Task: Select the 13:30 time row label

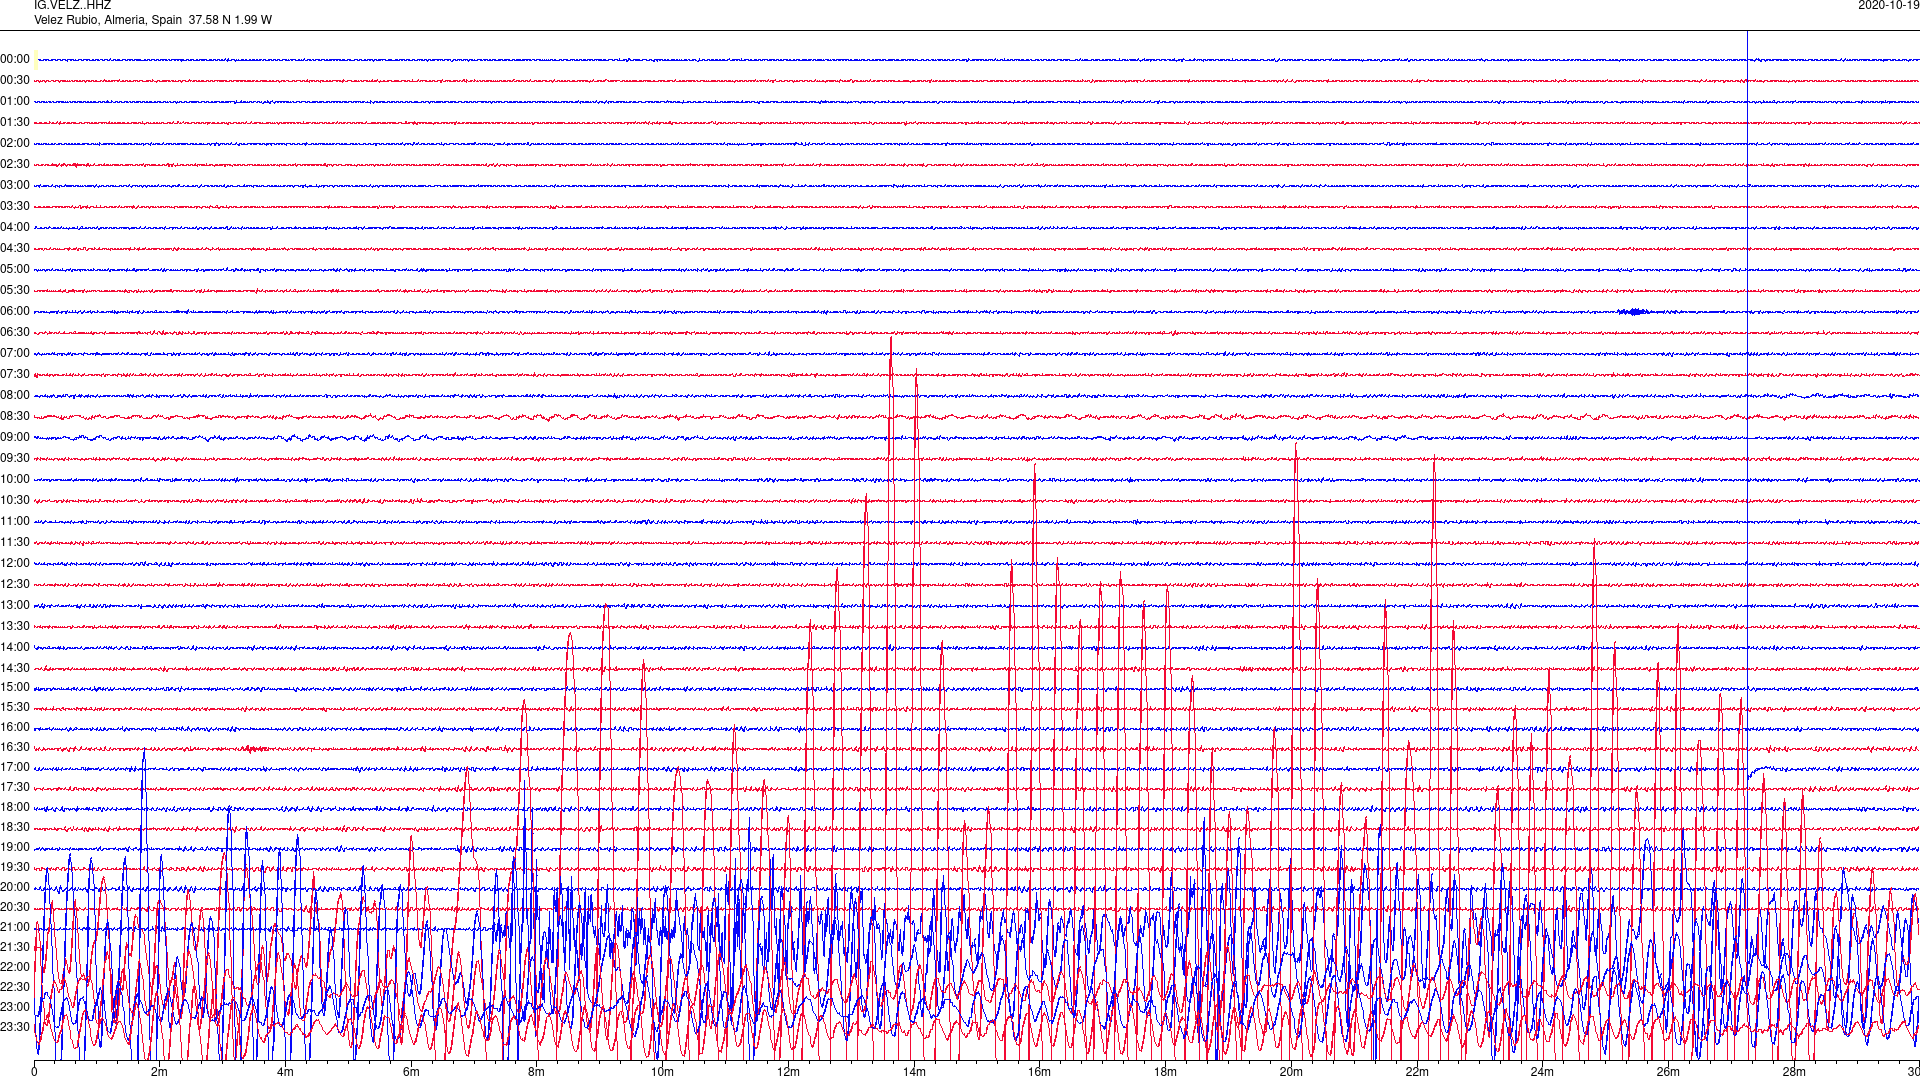Action: 15,626
